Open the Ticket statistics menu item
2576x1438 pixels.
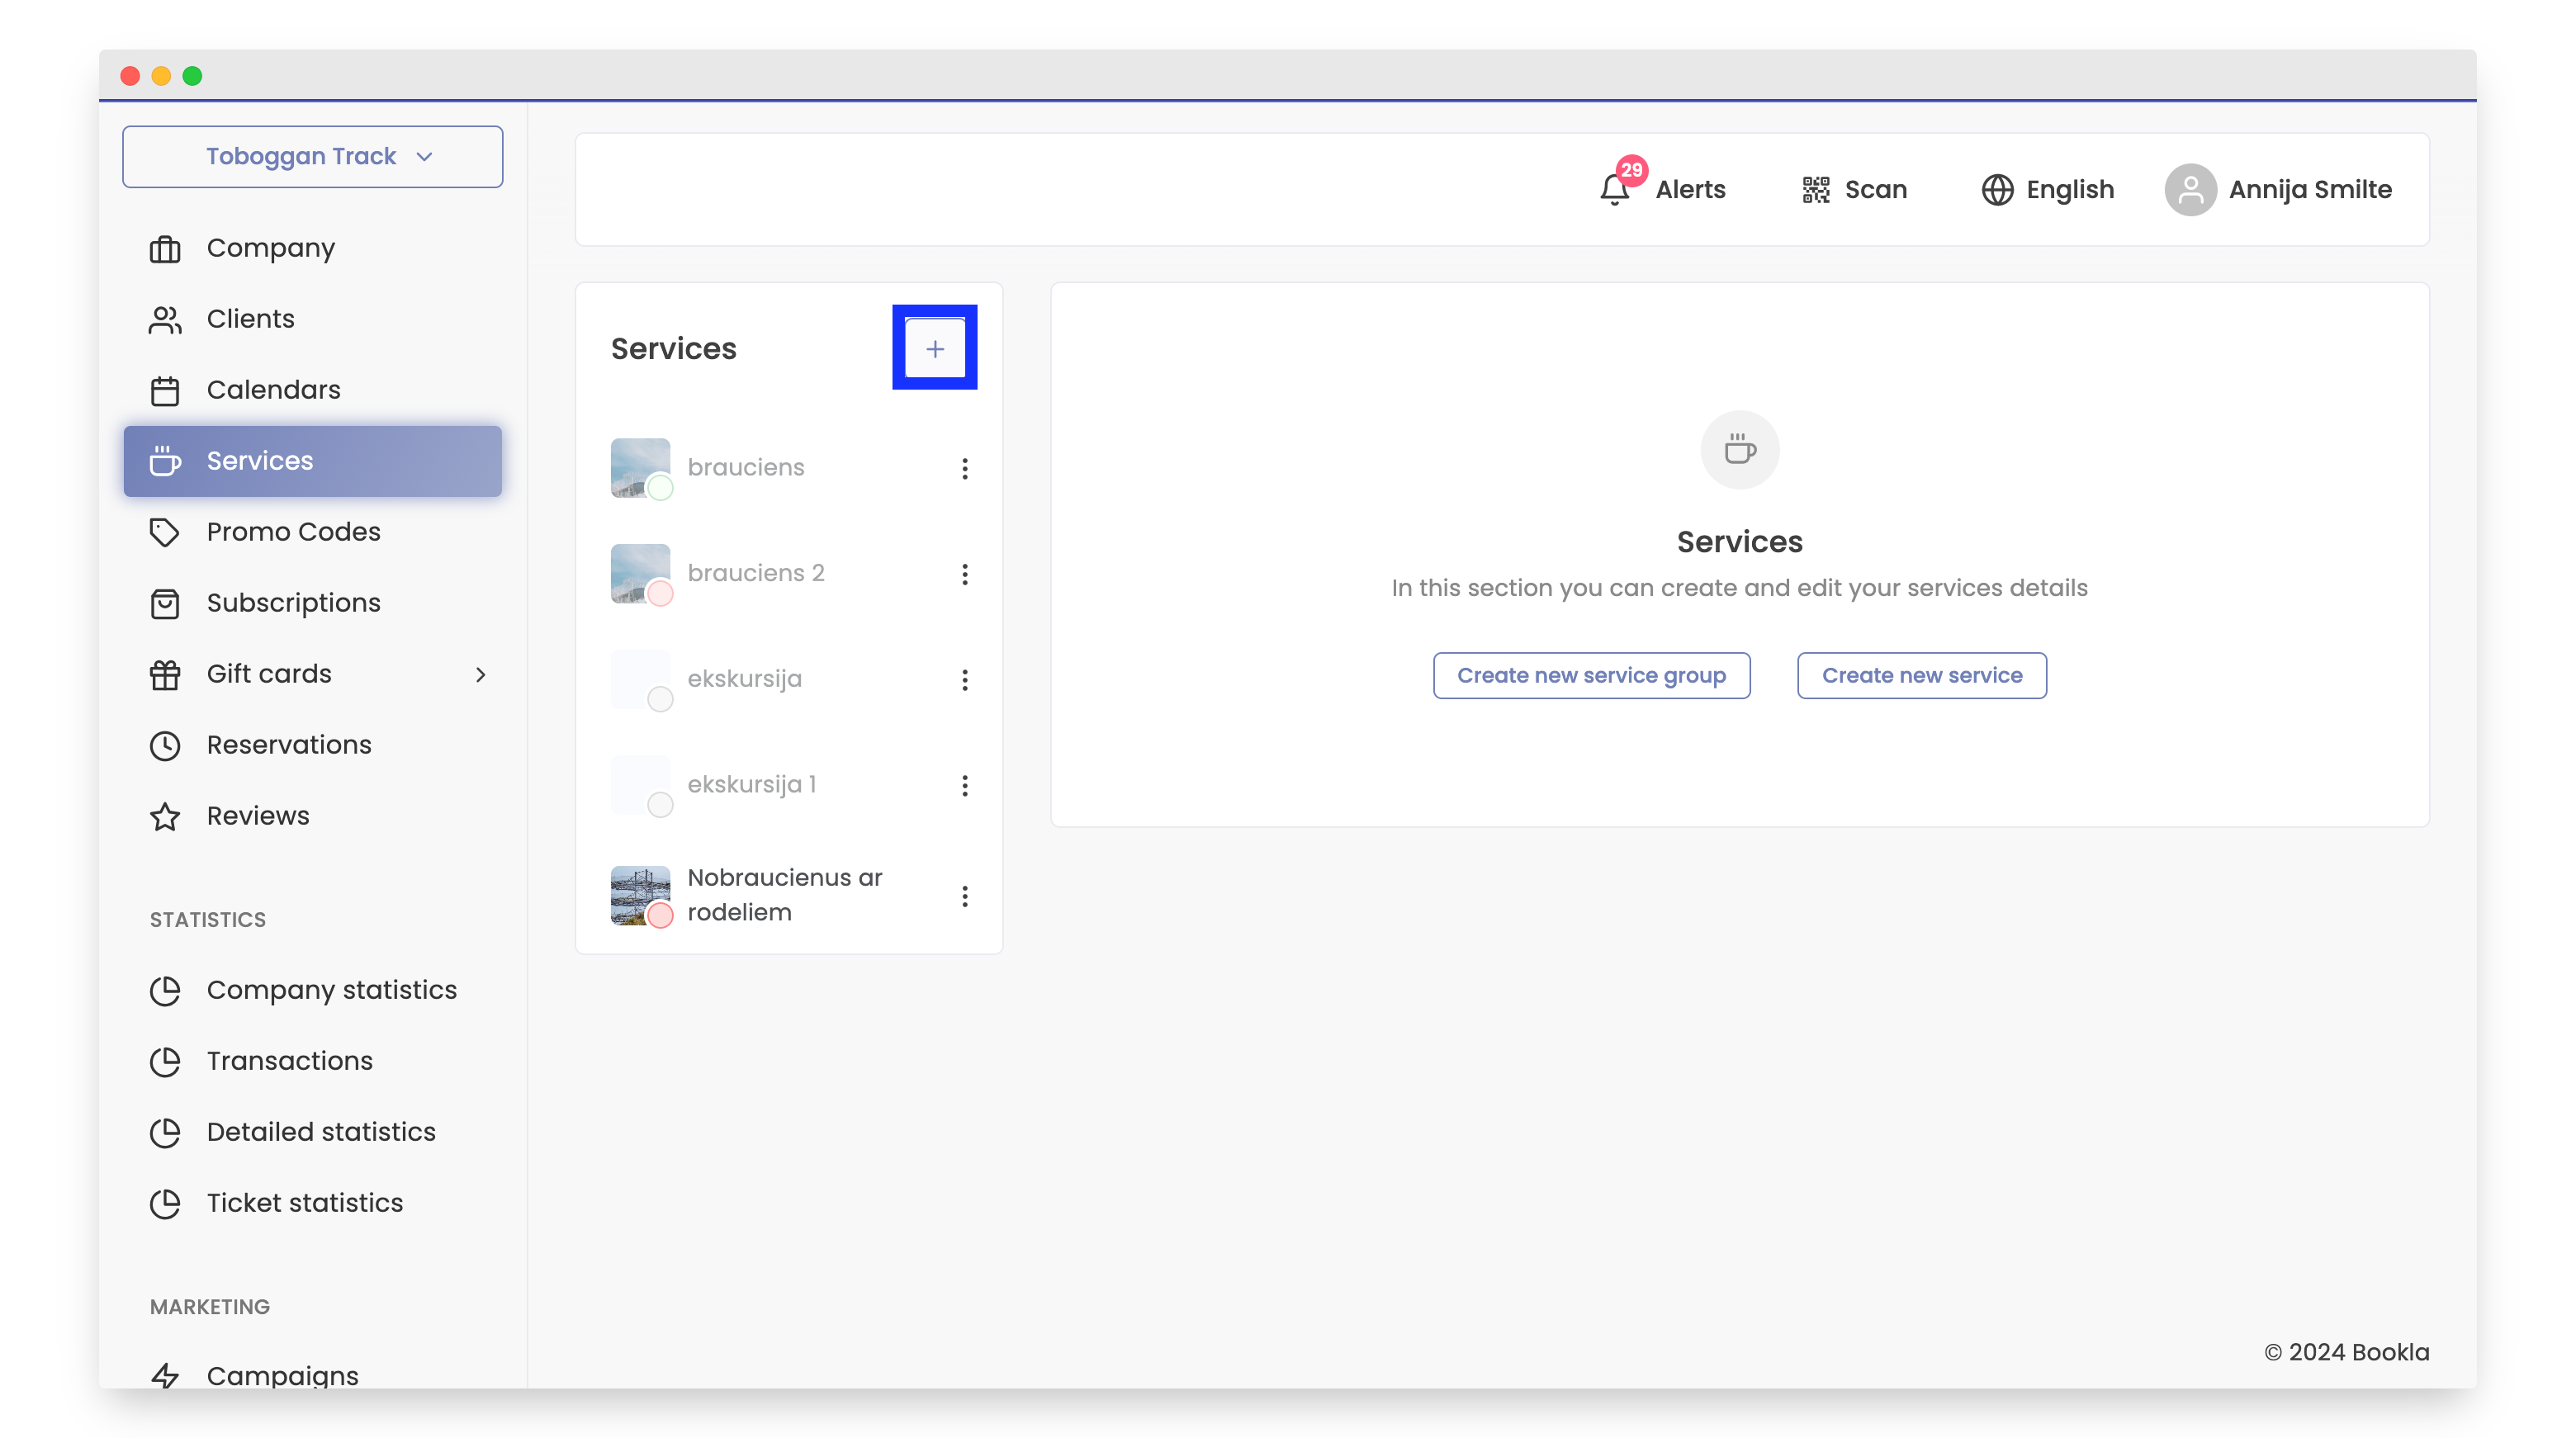pos(304,1203)
